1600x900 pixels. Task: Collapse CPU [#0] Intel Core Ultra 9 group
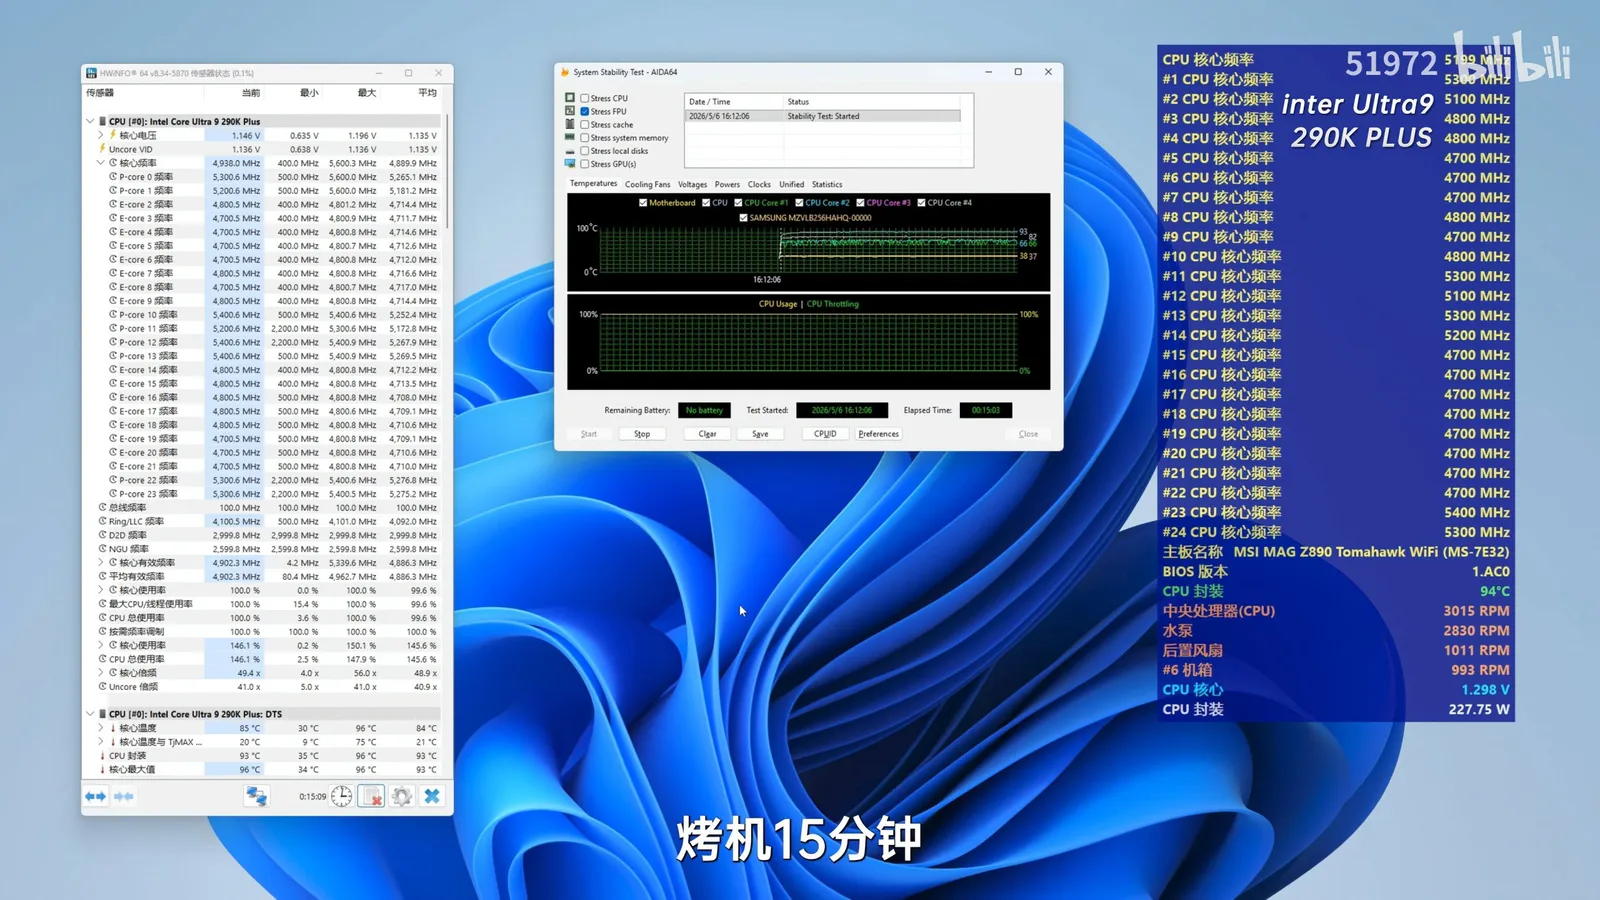90,121
